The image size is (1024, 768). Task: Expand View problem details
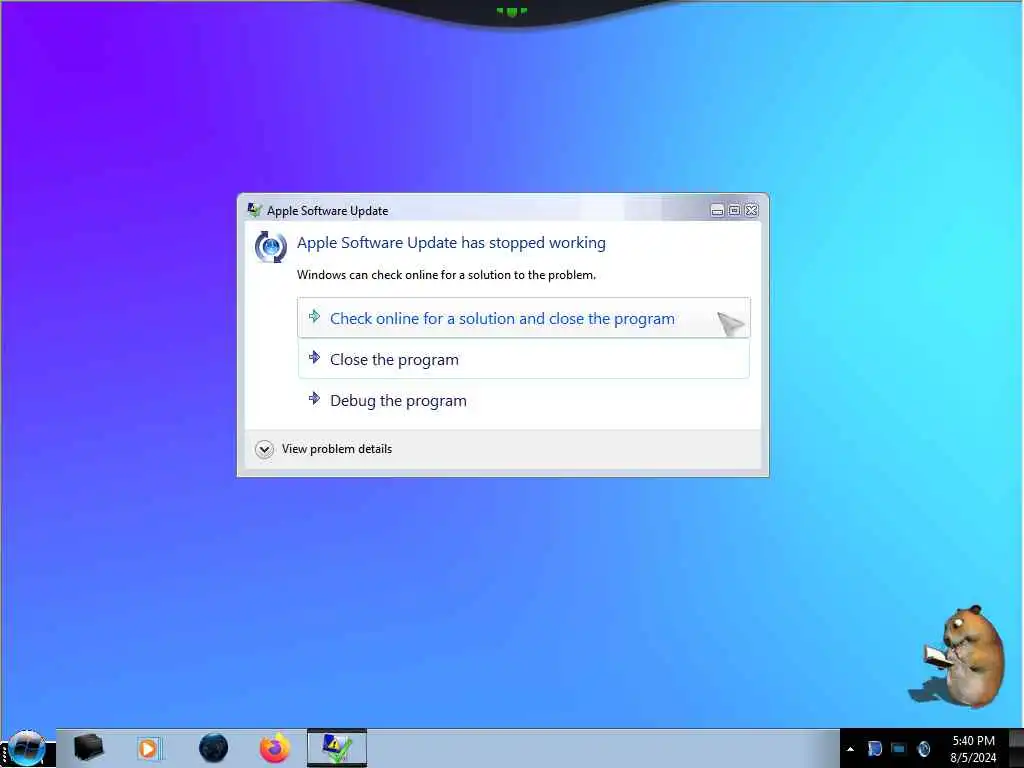coord(324,449)
